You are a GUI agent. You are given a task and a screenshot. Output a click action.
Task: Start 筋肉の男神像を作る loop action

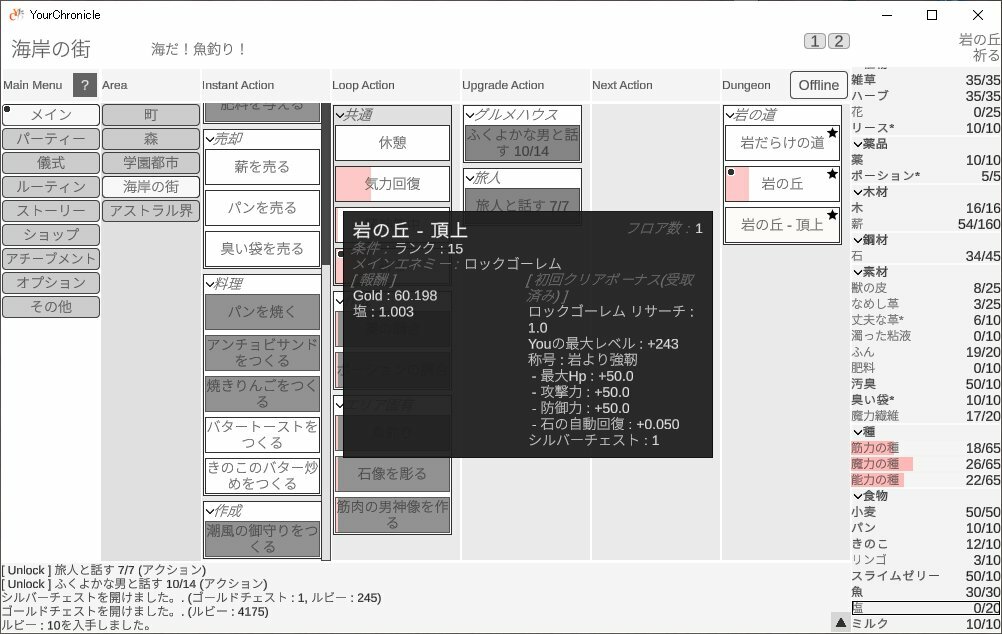pos(392,514)
